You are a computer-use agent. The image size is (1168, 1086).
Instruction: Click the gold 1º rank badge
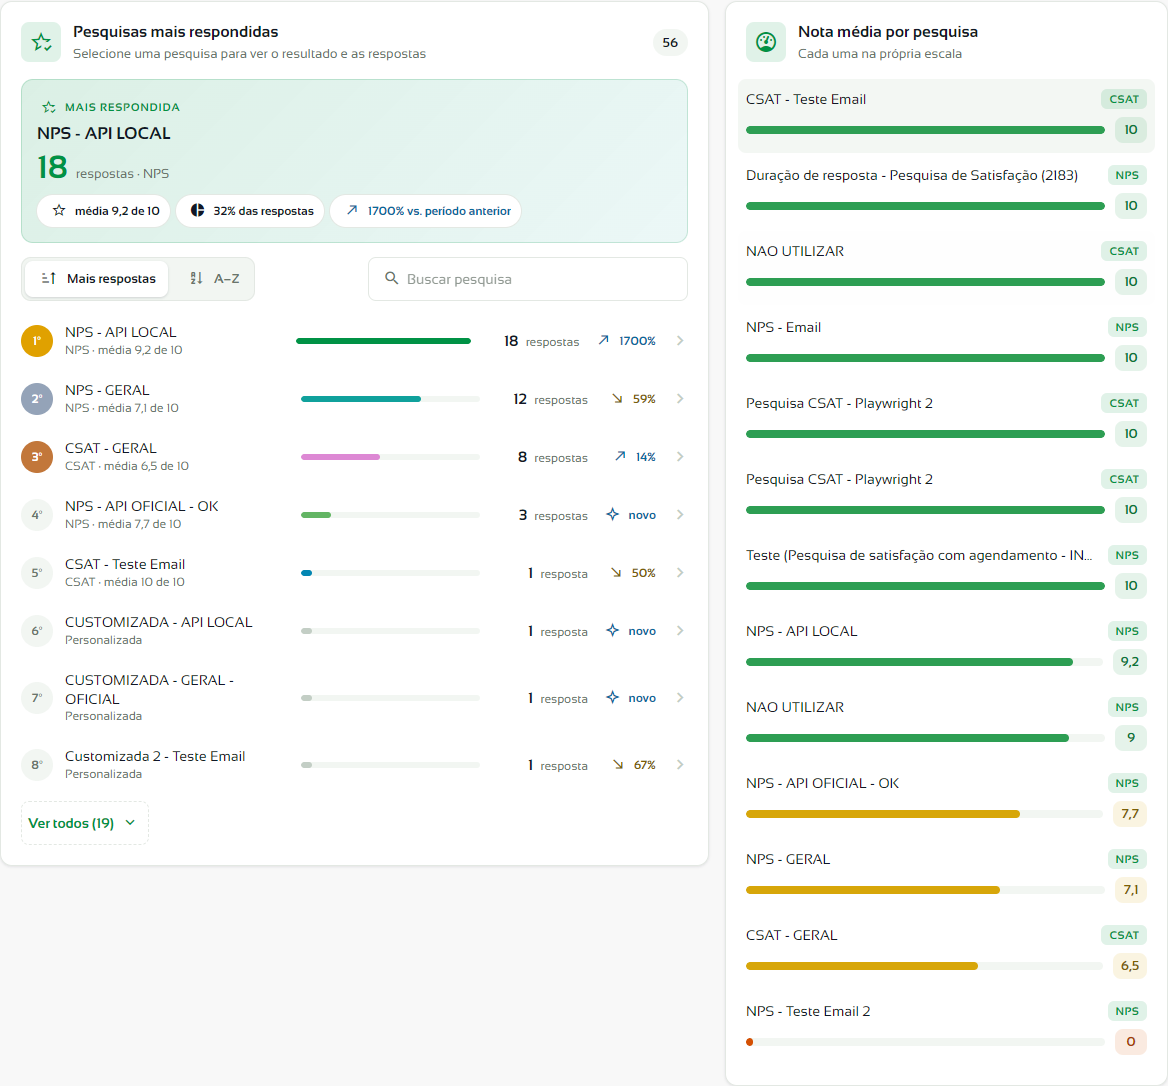point(37,341)
